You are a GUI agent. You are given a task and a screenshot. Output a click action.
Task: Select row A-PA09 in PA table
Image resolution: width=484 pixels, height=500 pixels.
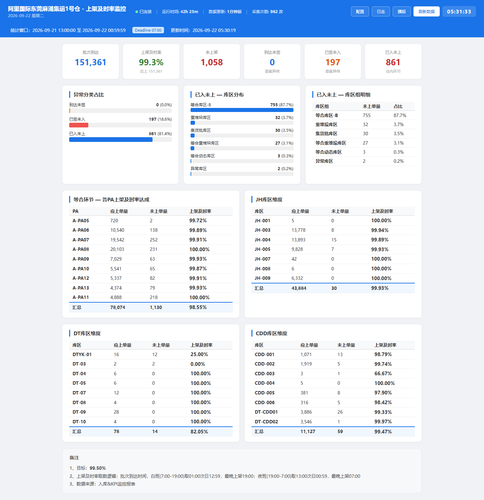(151, 259)
